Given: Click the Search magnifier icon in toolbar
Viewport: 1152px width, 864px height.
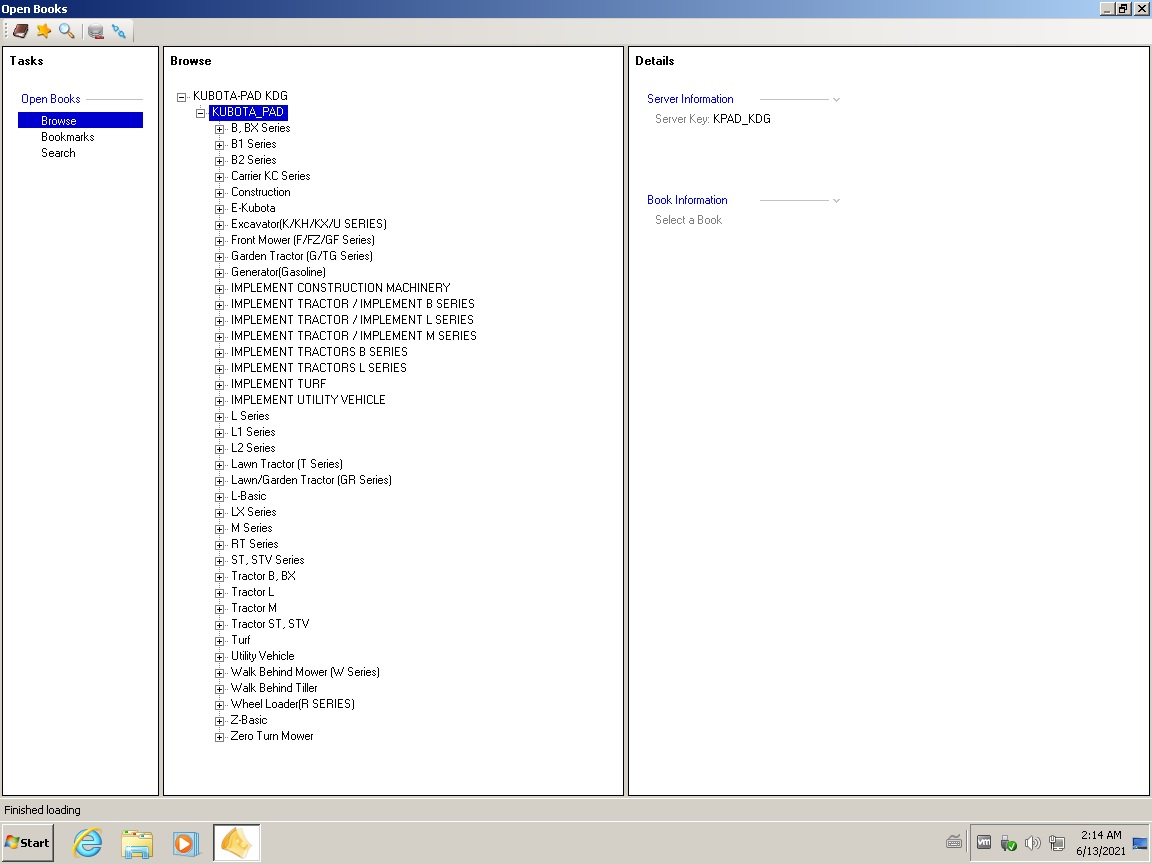Looking at the screenshot, I should click(67, 31).
